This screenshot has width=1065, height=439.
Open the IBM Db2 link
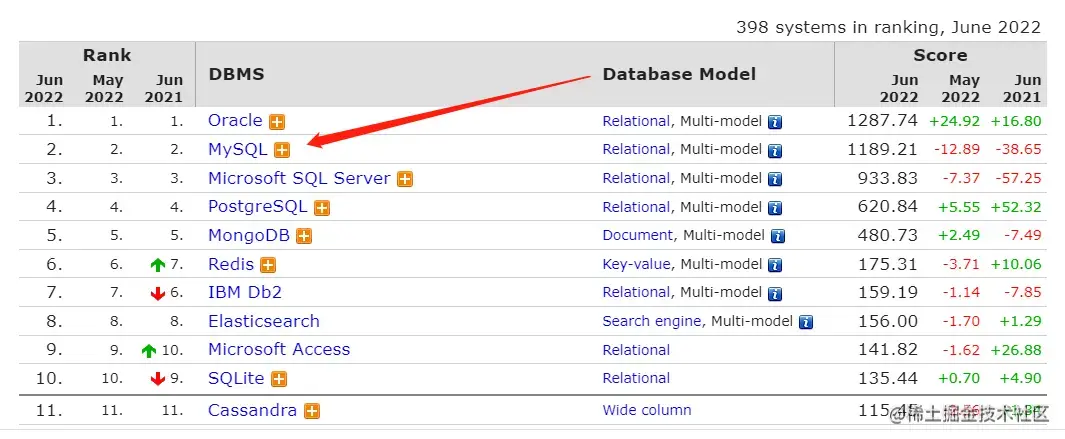(245, 292)
